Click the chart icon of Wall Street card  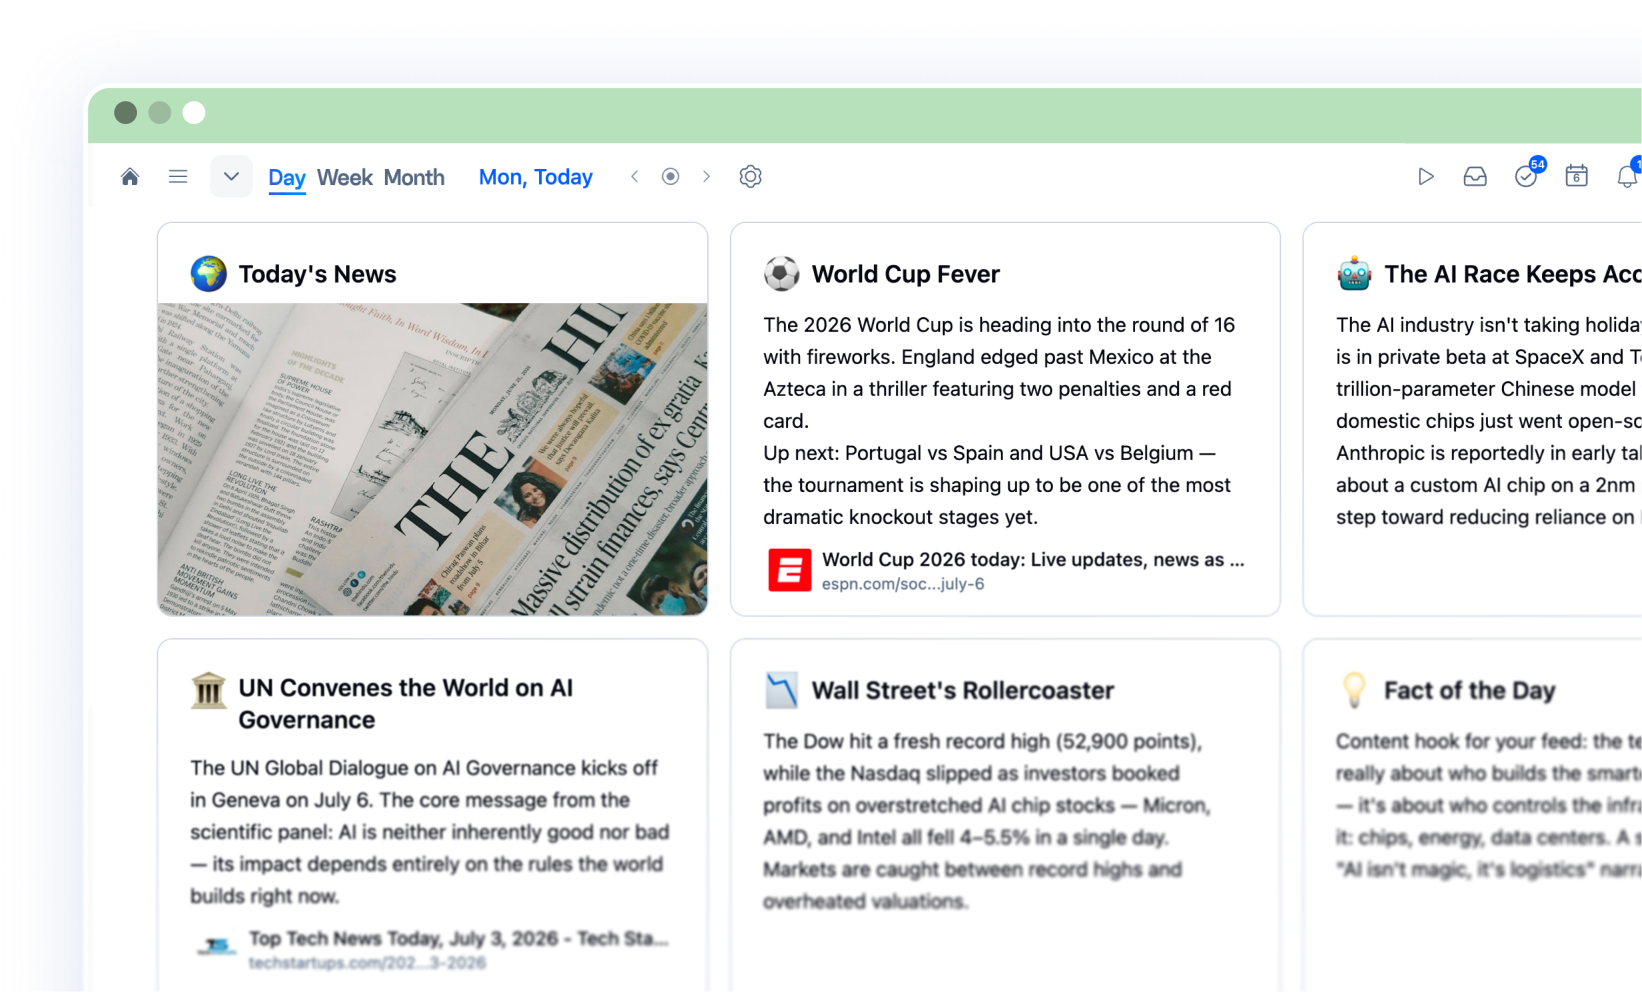click(782, 690)
